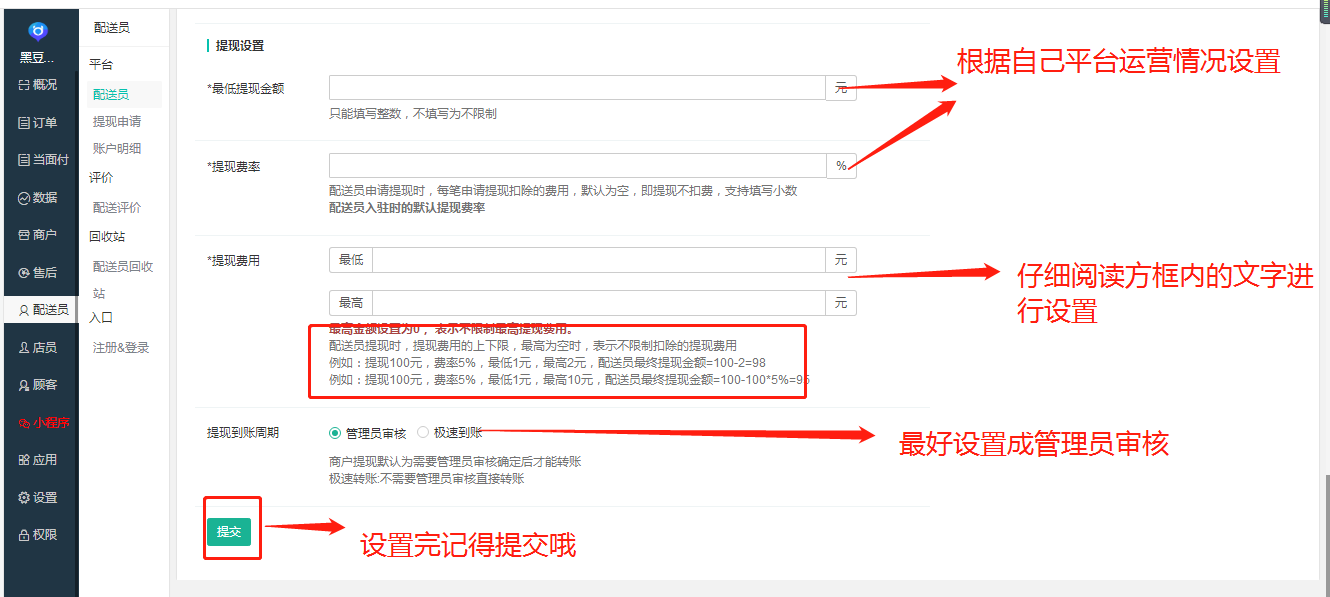
Task: Focus the 最低 withdrawal fee input
Action: point(598,260)
